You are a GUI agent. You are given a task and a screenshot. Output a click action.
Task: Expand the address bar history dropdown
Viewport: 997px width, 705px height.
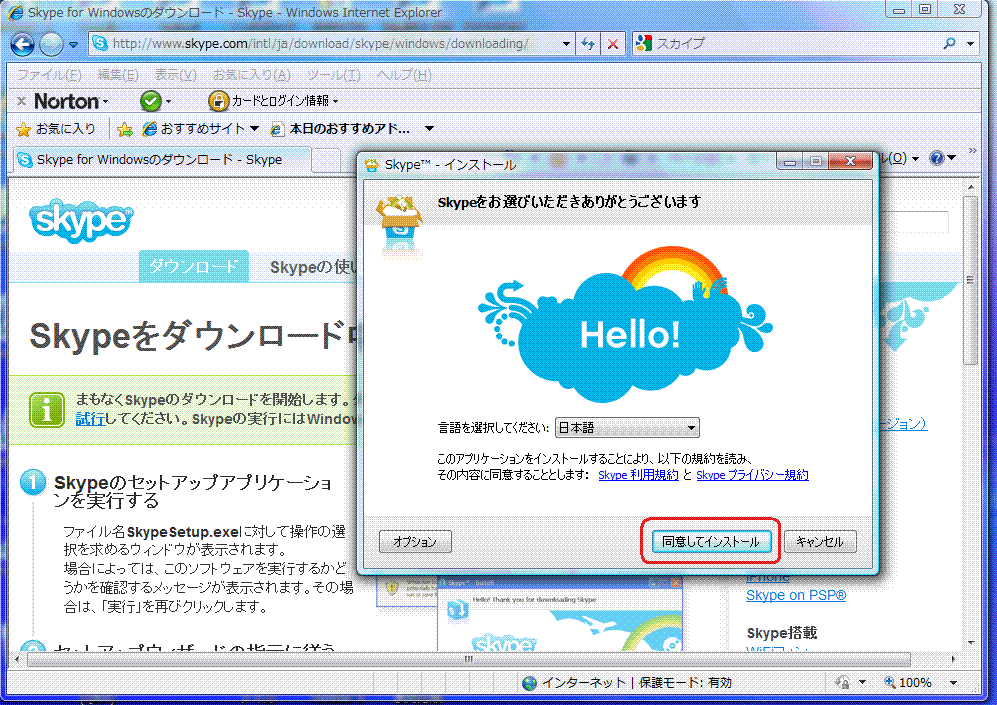click(x=566, y=44)
